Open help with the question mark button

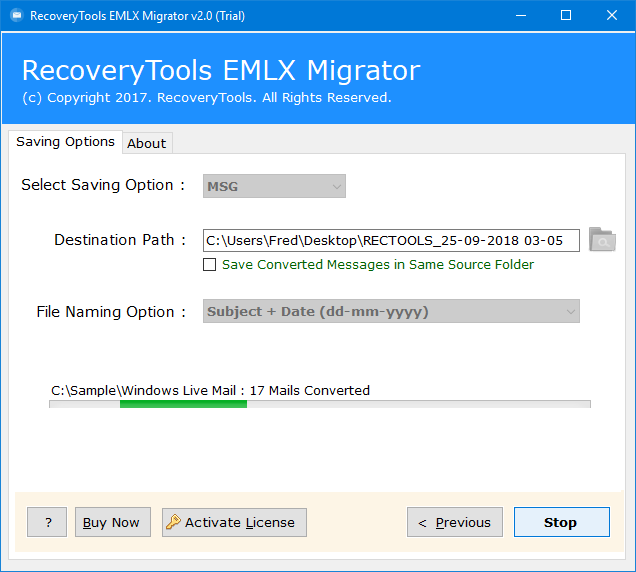[47, 522]
